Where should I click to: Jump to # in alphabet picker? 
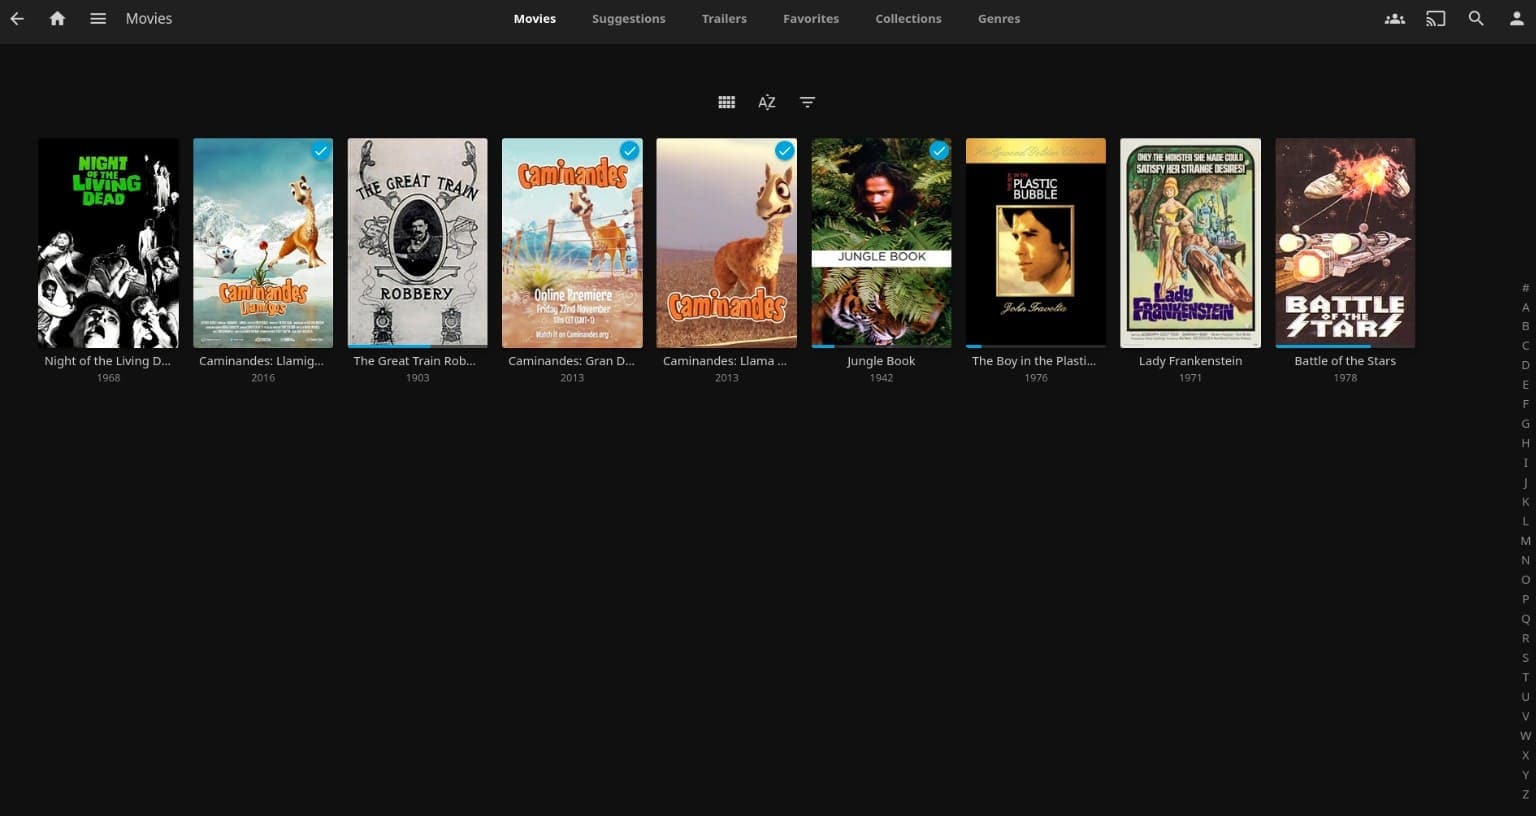(x=1525, y=288)
